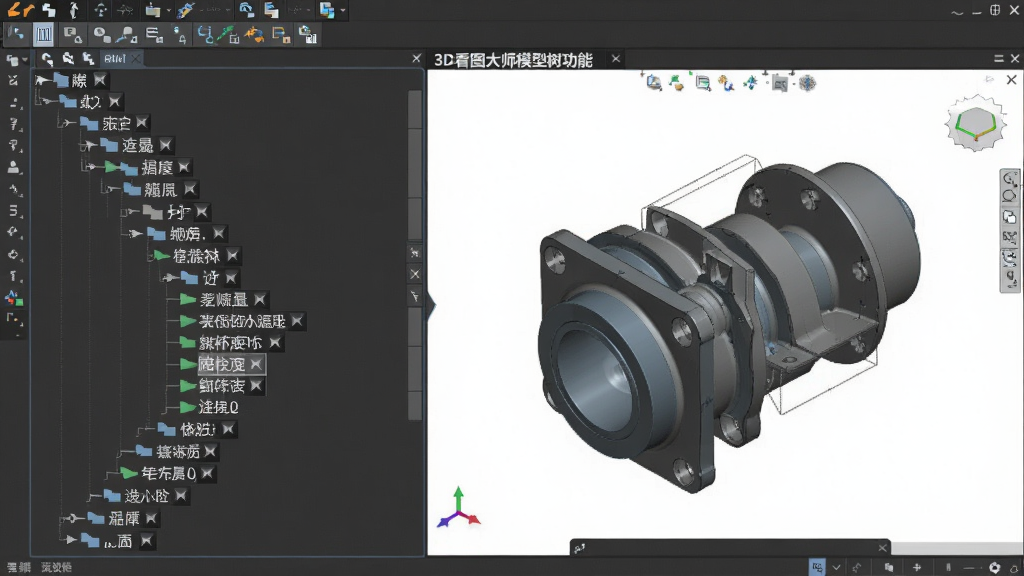1024x576 pixels.
Task: Click the top icon of the viewport's right tool strip
Action: (1010, 179)
